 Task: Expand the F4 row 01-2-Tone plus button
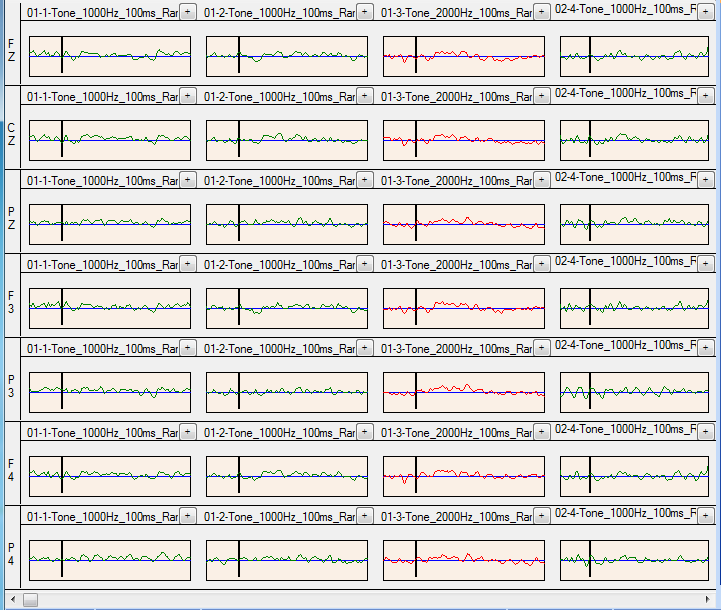[x=365, y=432]
